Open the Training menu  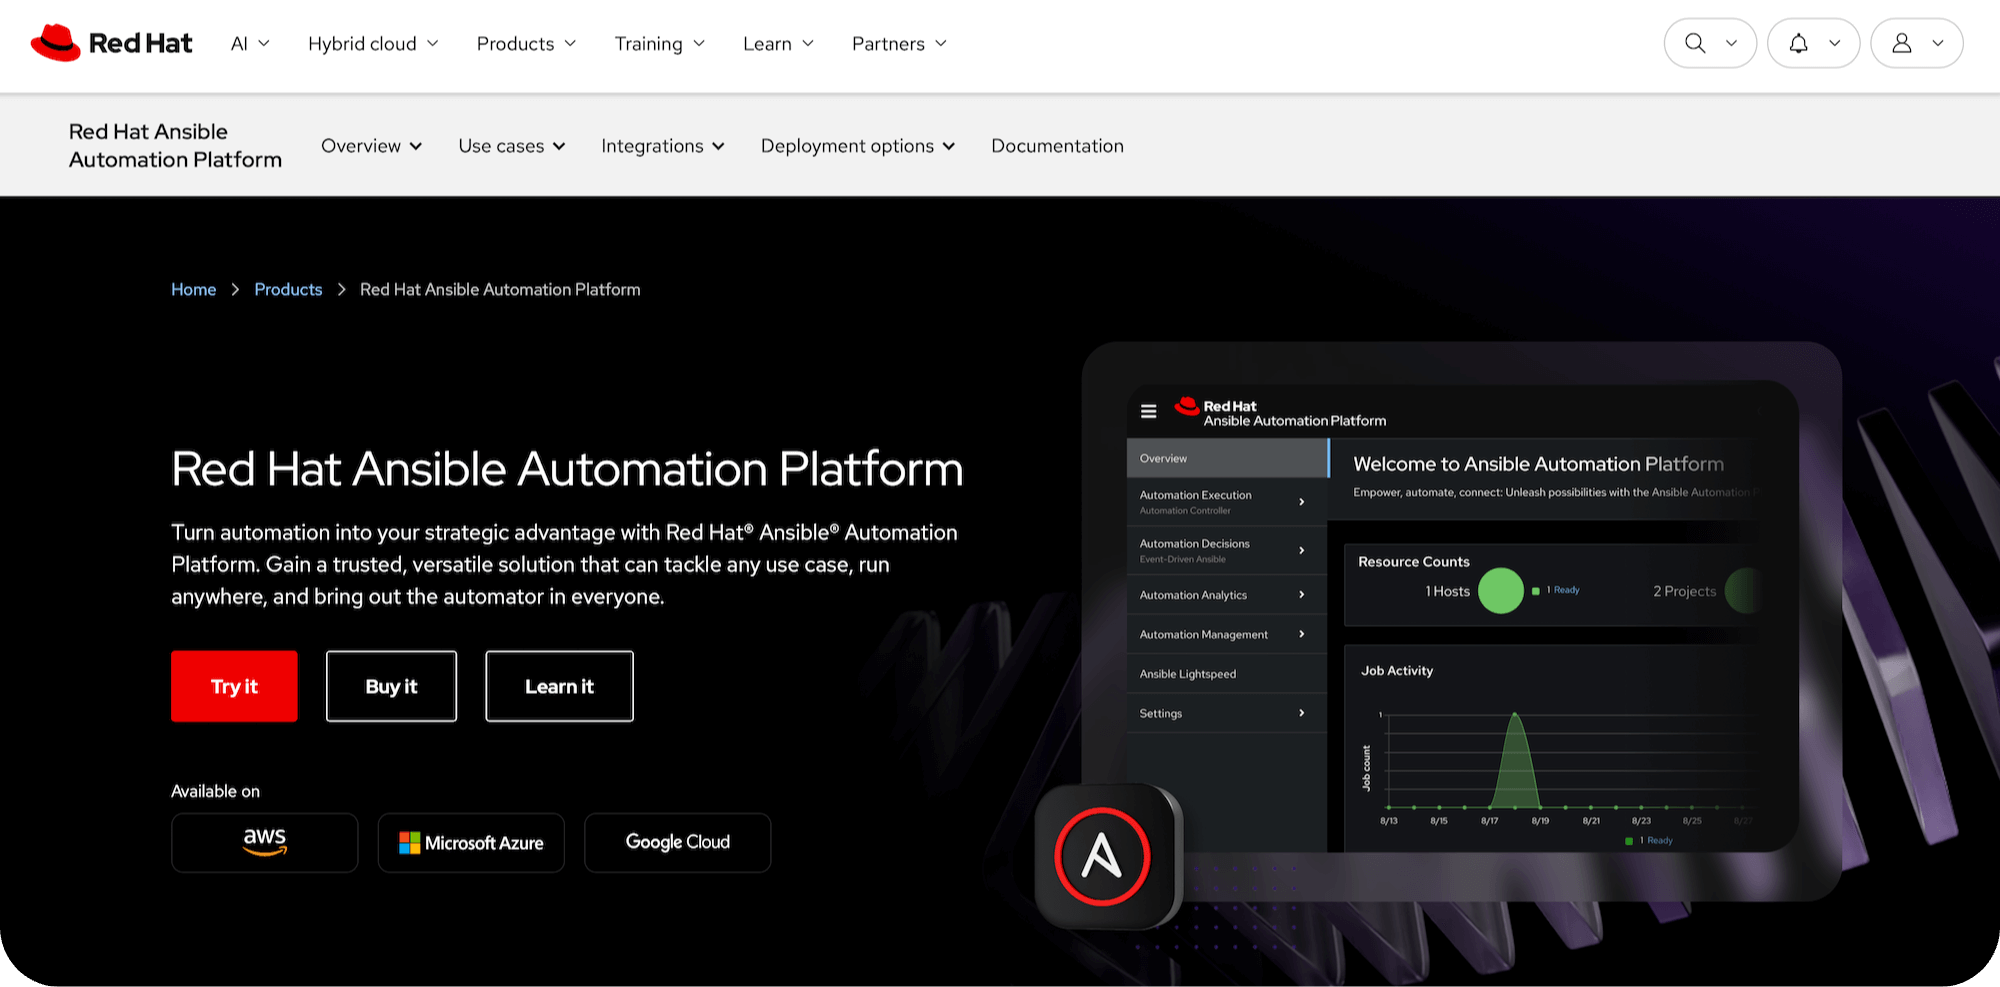658,43
